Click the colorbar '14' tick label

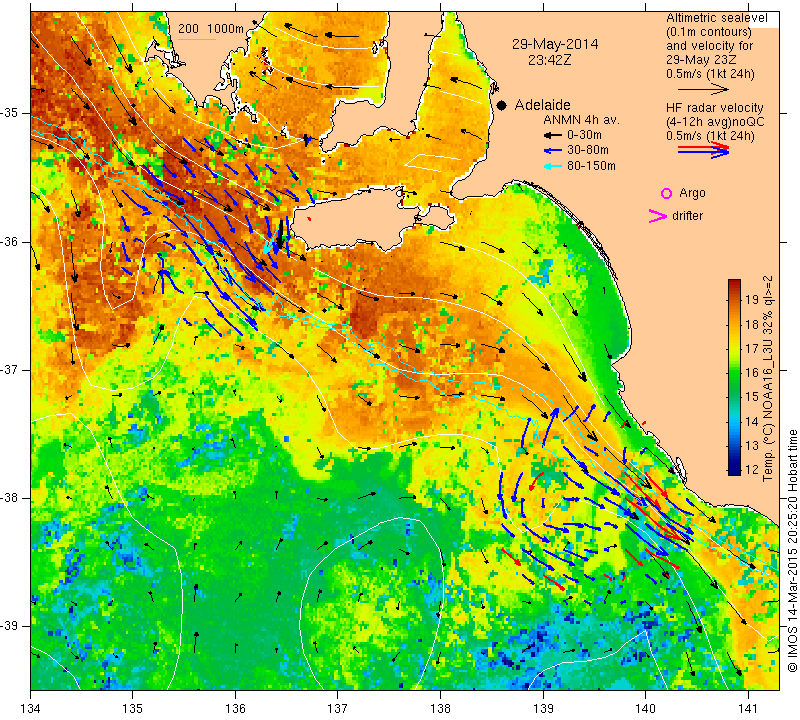[x=752, y=421]
